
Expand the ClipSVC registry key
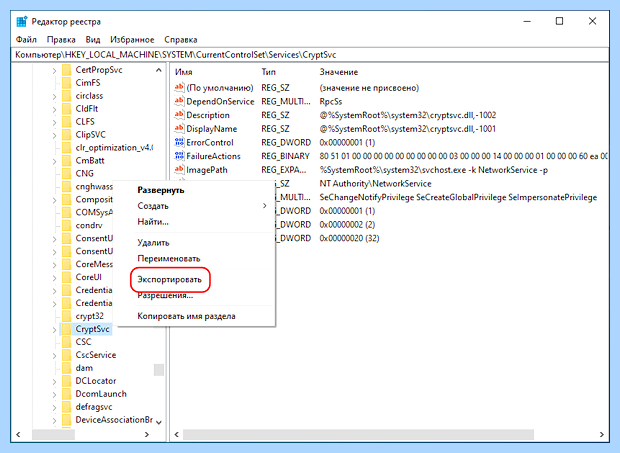(54, 135)
